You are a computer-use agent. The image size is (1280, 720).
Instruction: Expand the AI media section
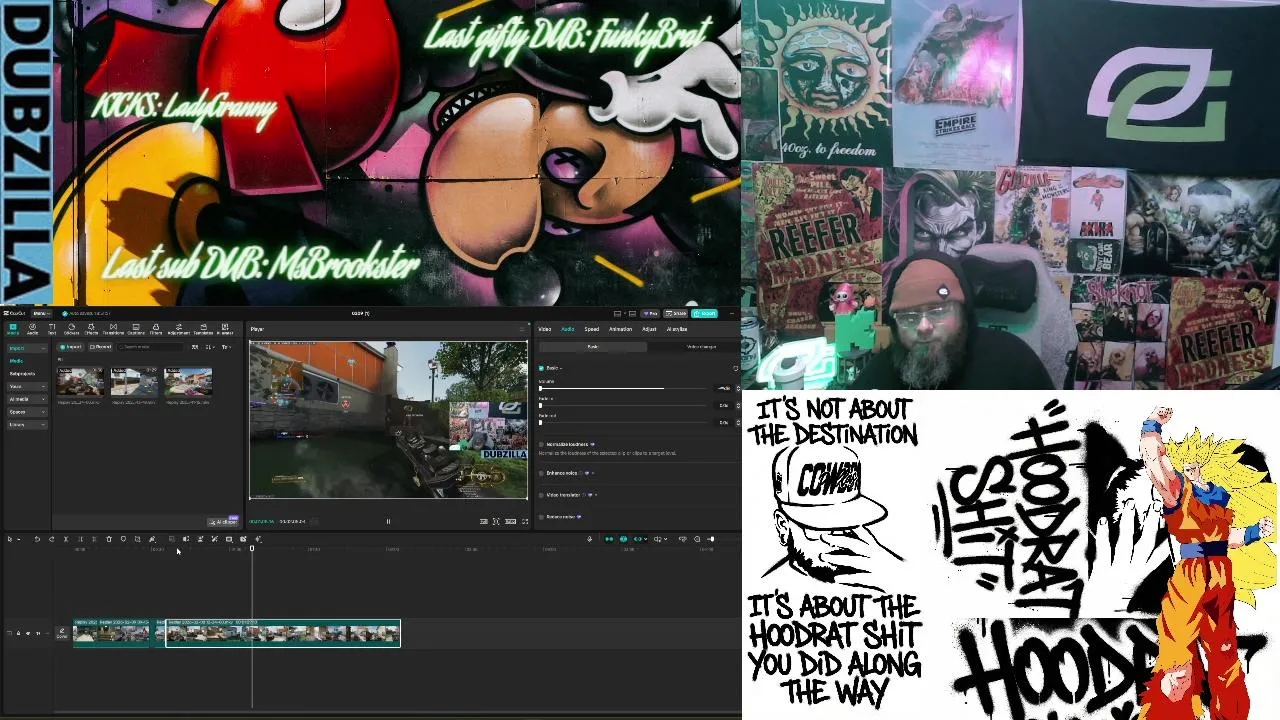[x=26, y=399]
